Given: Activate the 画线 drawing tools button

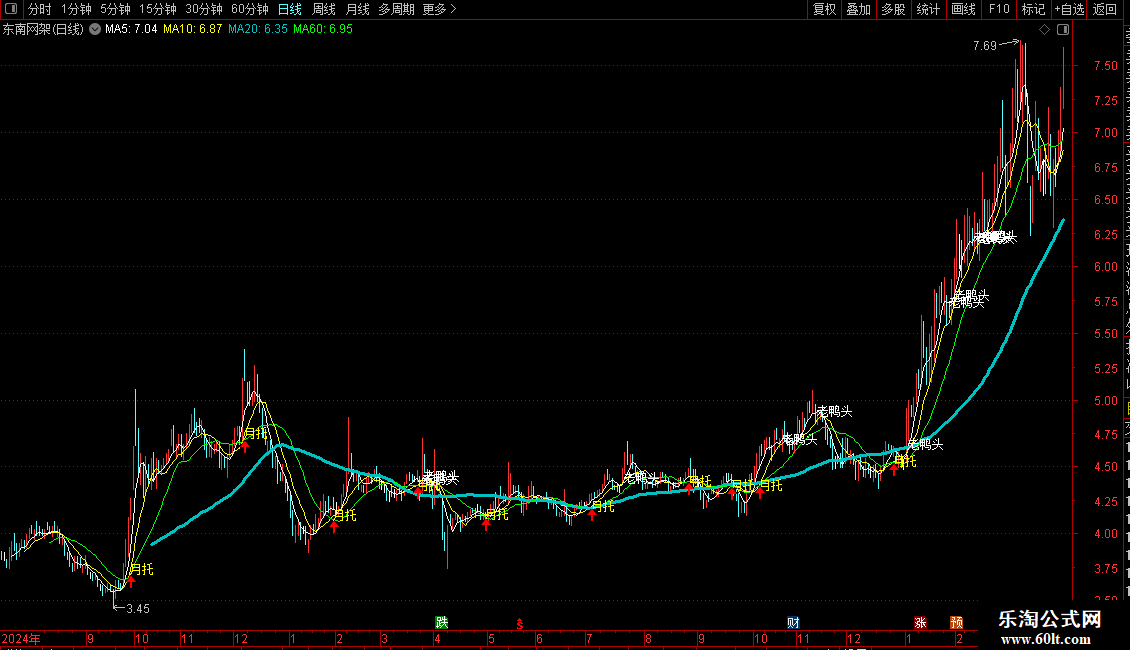Looking at the screenshot, I should (x=964, y=9).
